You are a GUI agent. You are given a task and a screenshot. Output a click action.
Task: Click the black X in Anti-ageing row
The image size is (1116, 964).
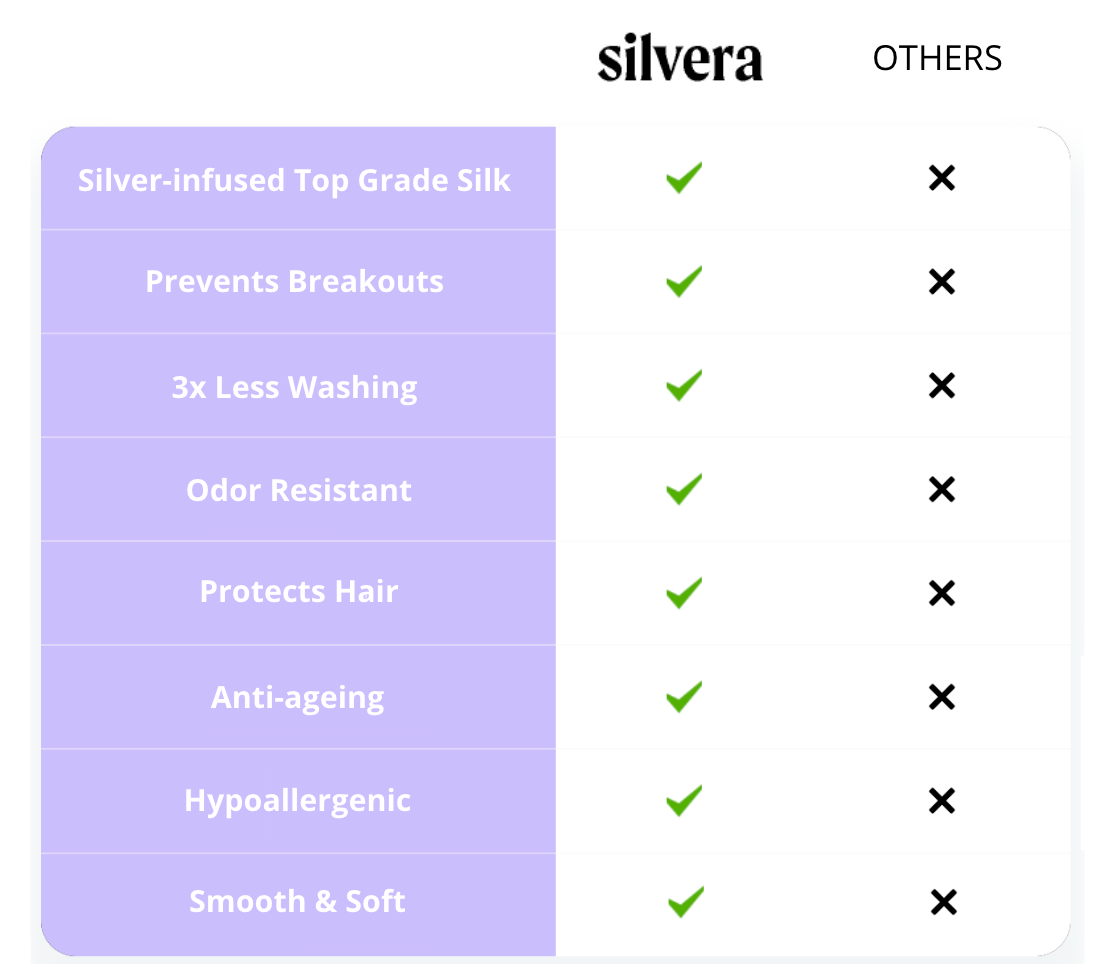point(942,697)
